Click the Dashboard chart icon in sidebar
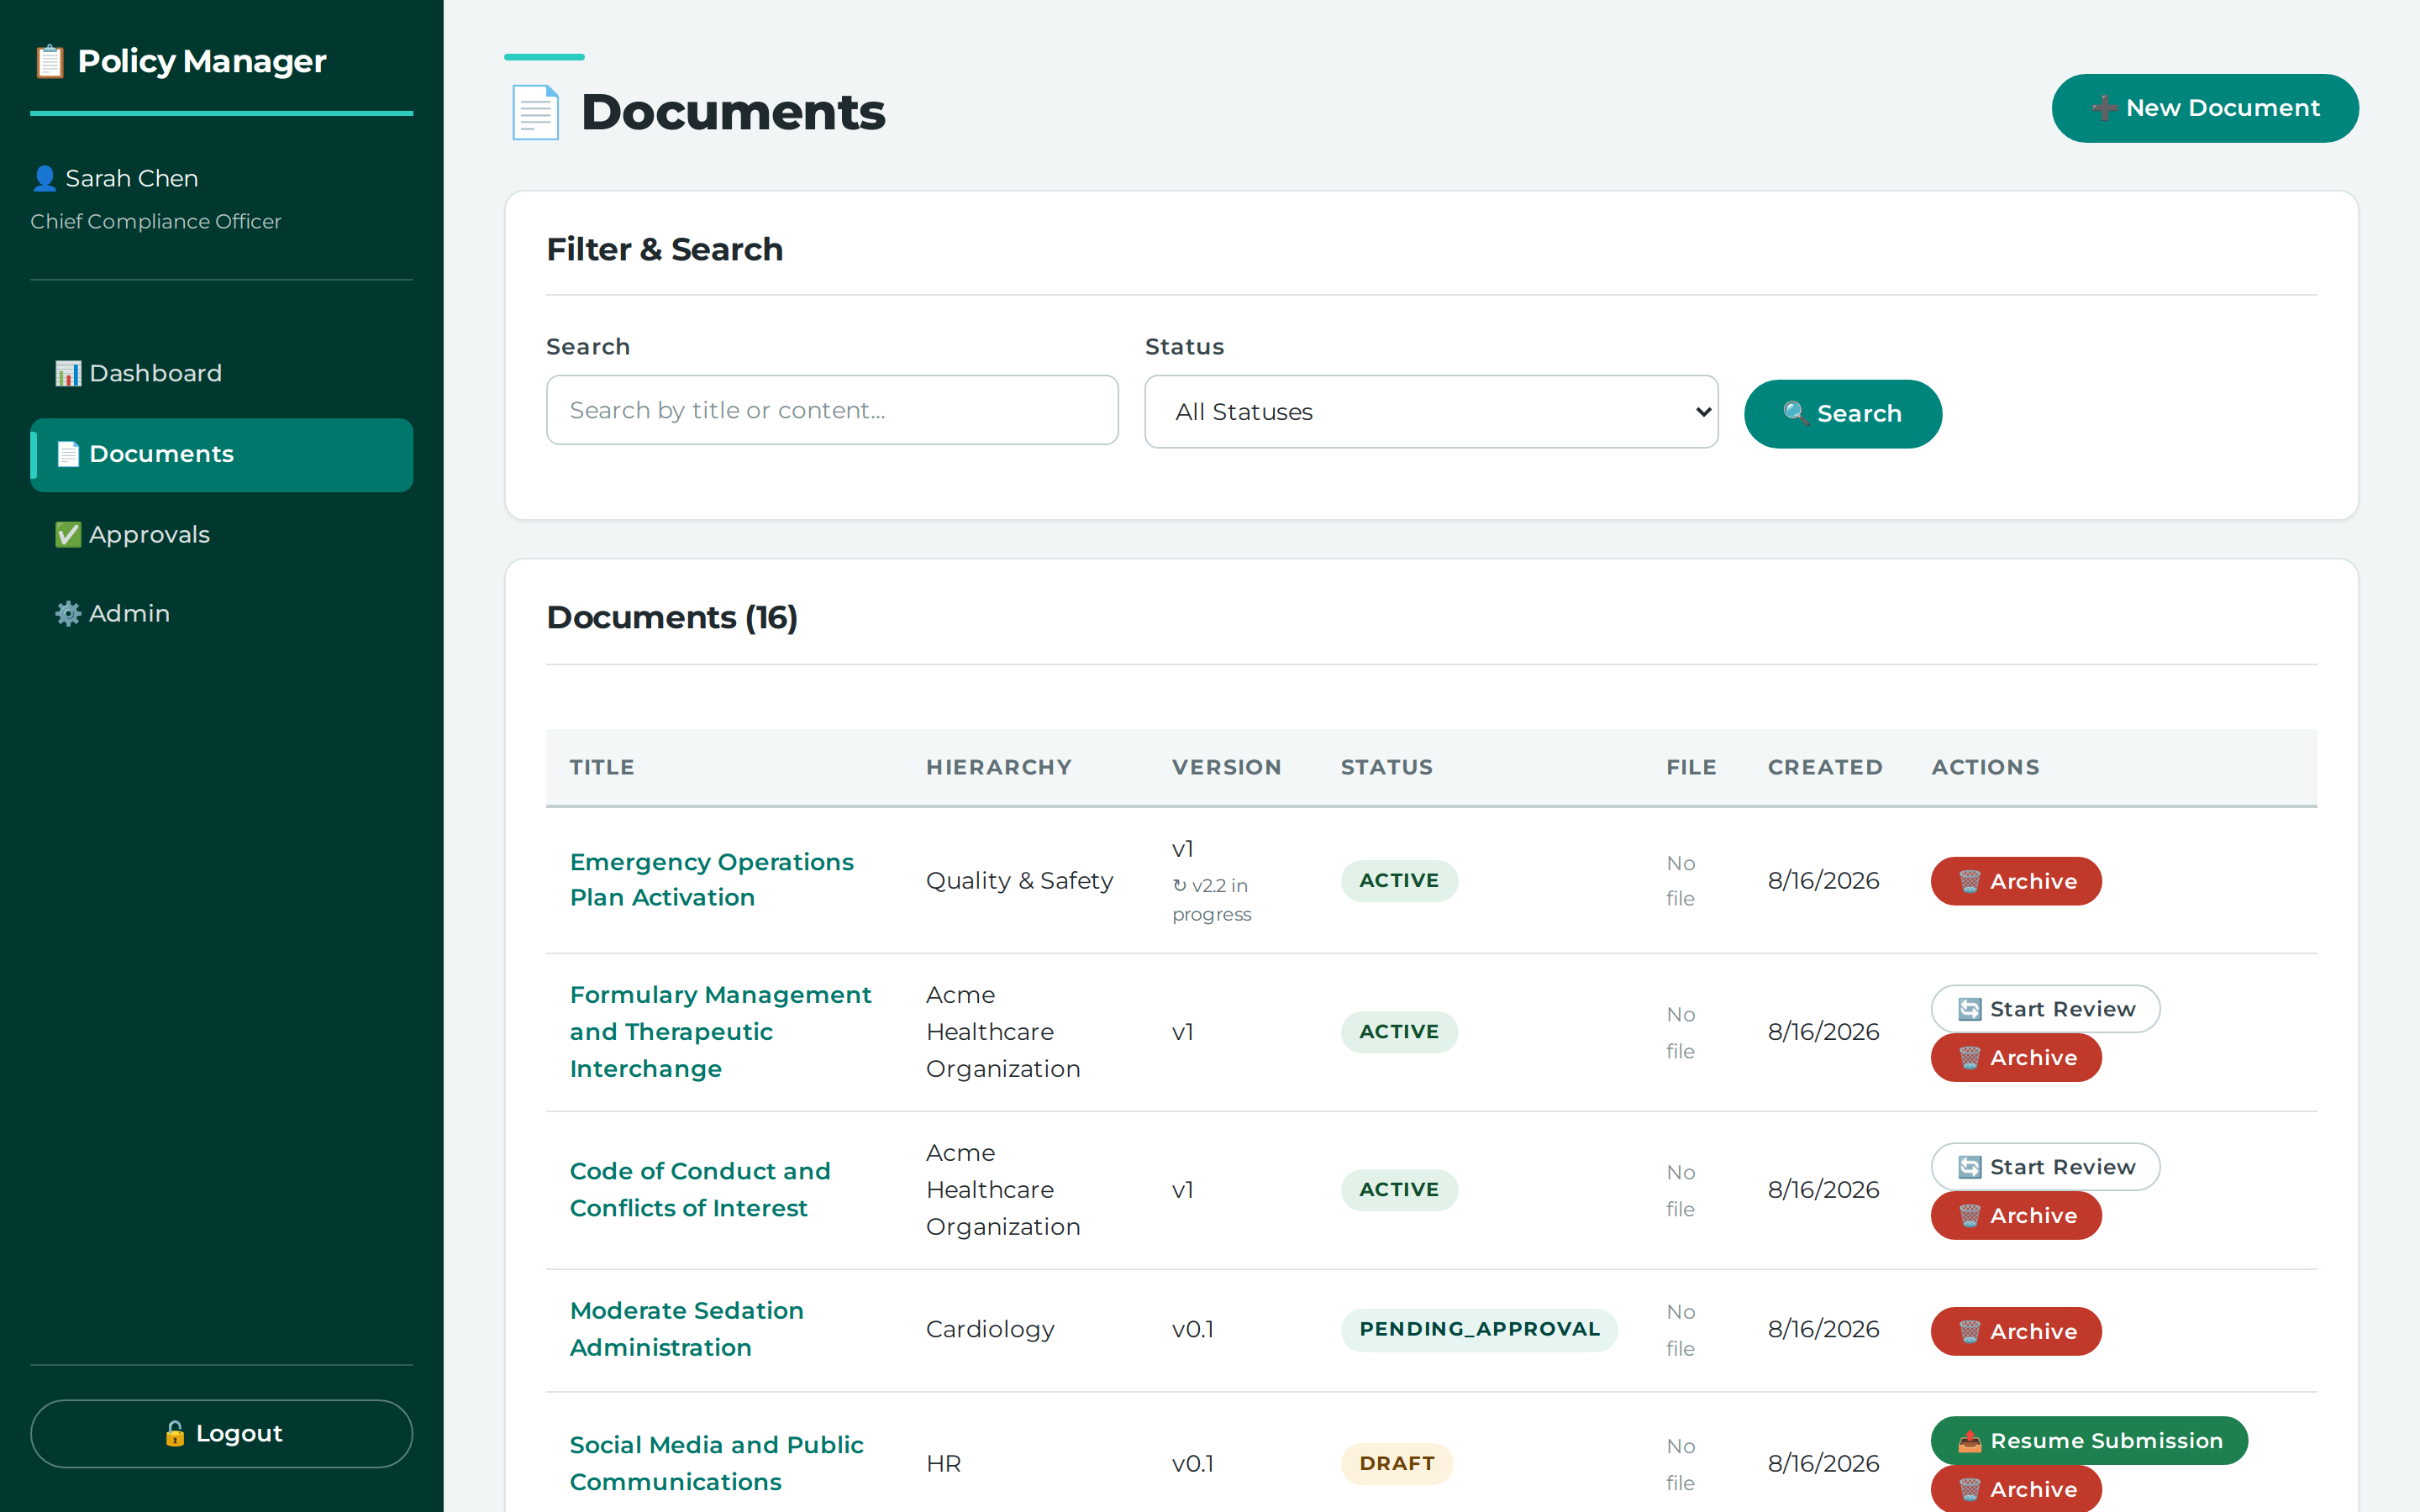The width and height of the screenshot is (2420, 1512). point(68,373)
